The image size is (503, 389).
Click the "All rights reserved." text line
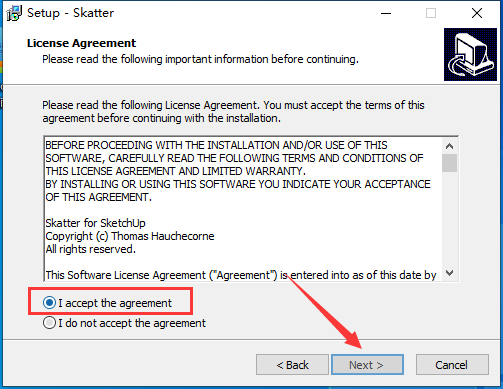(x=90, y=249)
